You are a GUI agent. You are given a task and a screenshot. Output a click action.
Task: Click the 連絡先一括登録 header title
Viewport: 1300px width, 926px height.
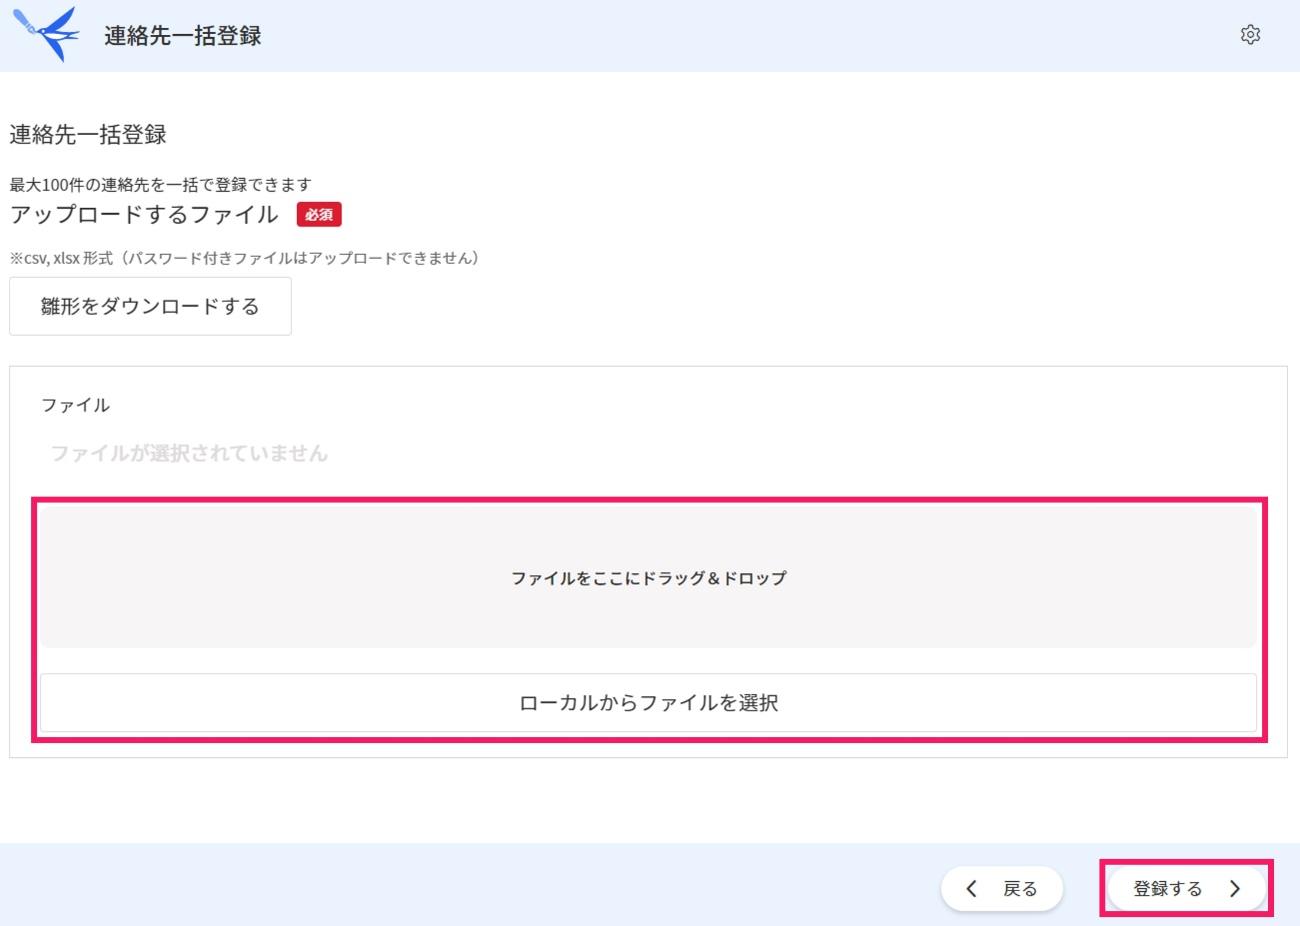(x=183, y=36)
